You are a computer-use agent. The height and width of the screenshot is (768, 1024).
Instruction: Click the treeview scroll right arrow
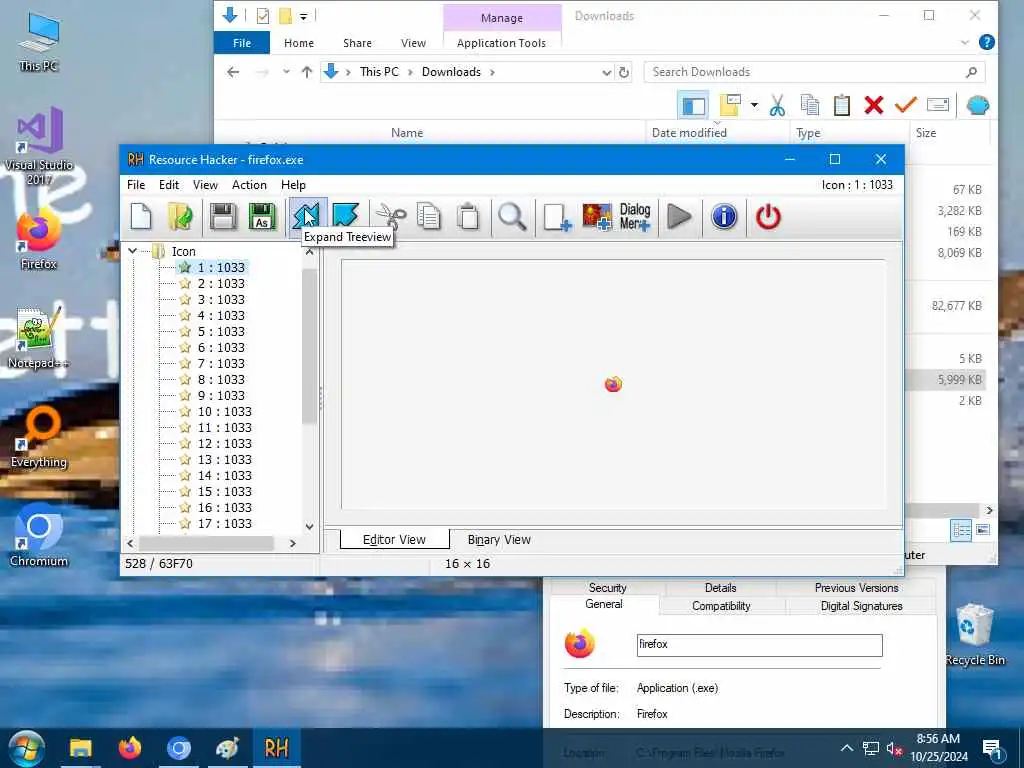tap(293, 543)
